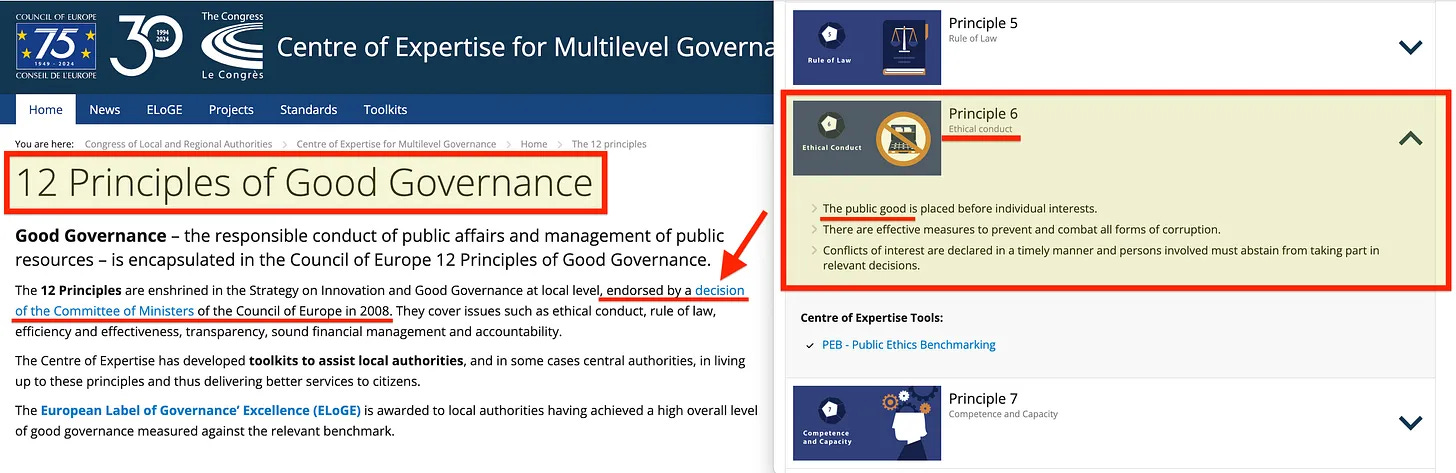This screenshot has height=473, width=1456.
Task: Go to Centre of Expertise for Multilevel Governance breadcrumb
Action: point(396,144)
